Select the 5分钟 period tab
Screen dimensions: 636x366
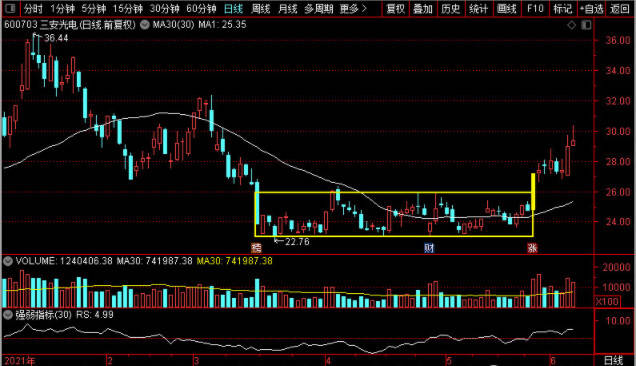pos(94,9)
